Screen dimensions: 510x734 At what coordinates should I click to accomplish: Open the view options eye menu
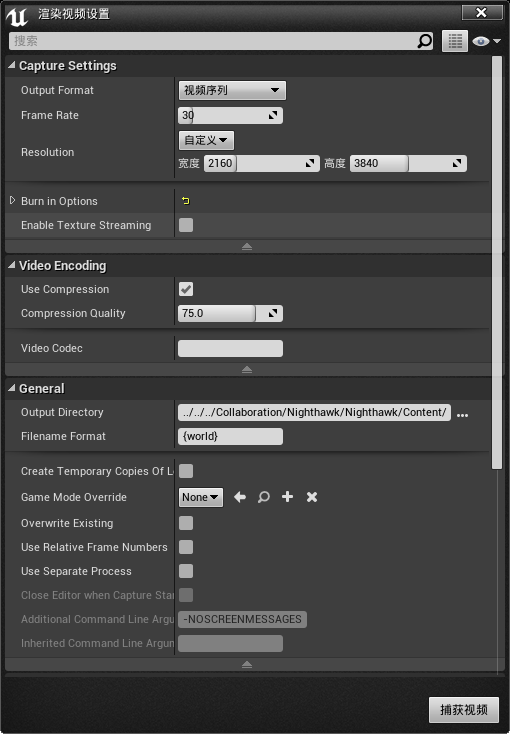pyautogui.click(x=486, y=41)
